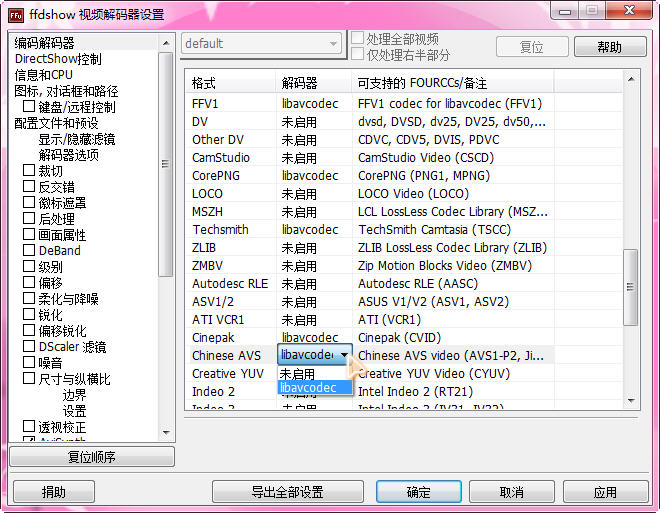Select 显示/隐藏滤镜 tree entry
The image size is (660, 513).
click(x=77, y=138)
